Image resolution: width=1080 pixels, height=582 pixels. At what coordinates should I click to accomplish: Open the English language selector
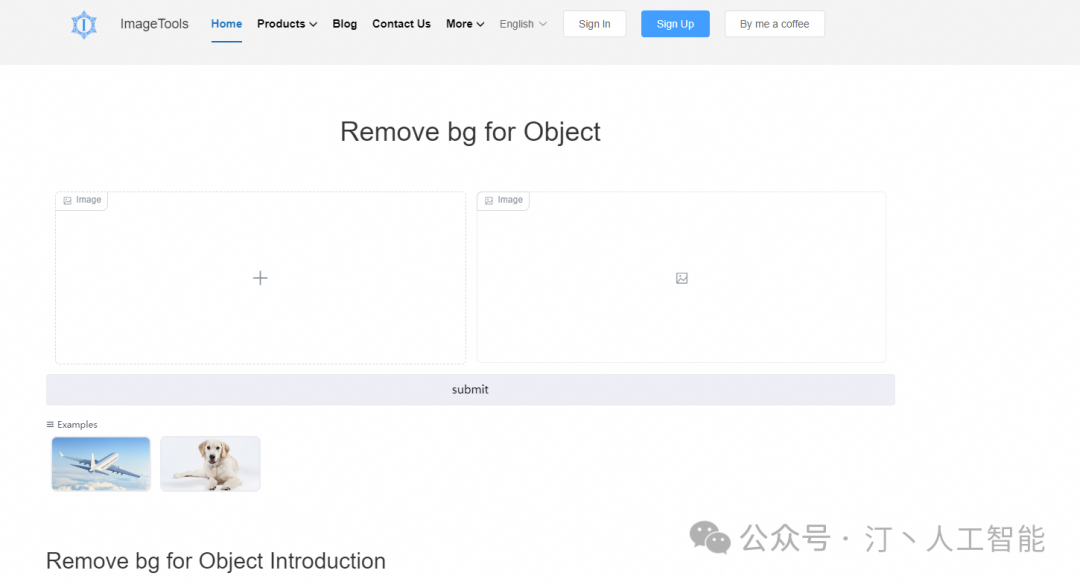pyautogui.click(x=523, y=24)
